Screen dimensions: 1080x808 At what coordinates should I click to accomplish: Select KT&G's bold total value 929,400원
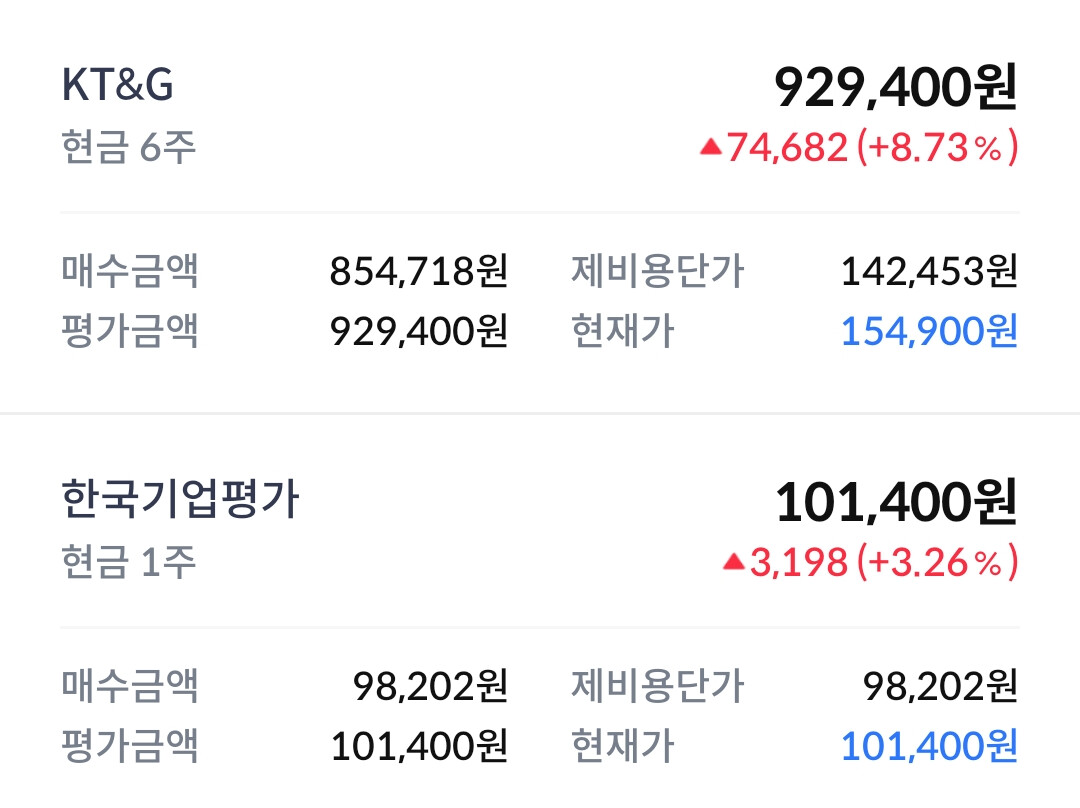click(895, 89)
